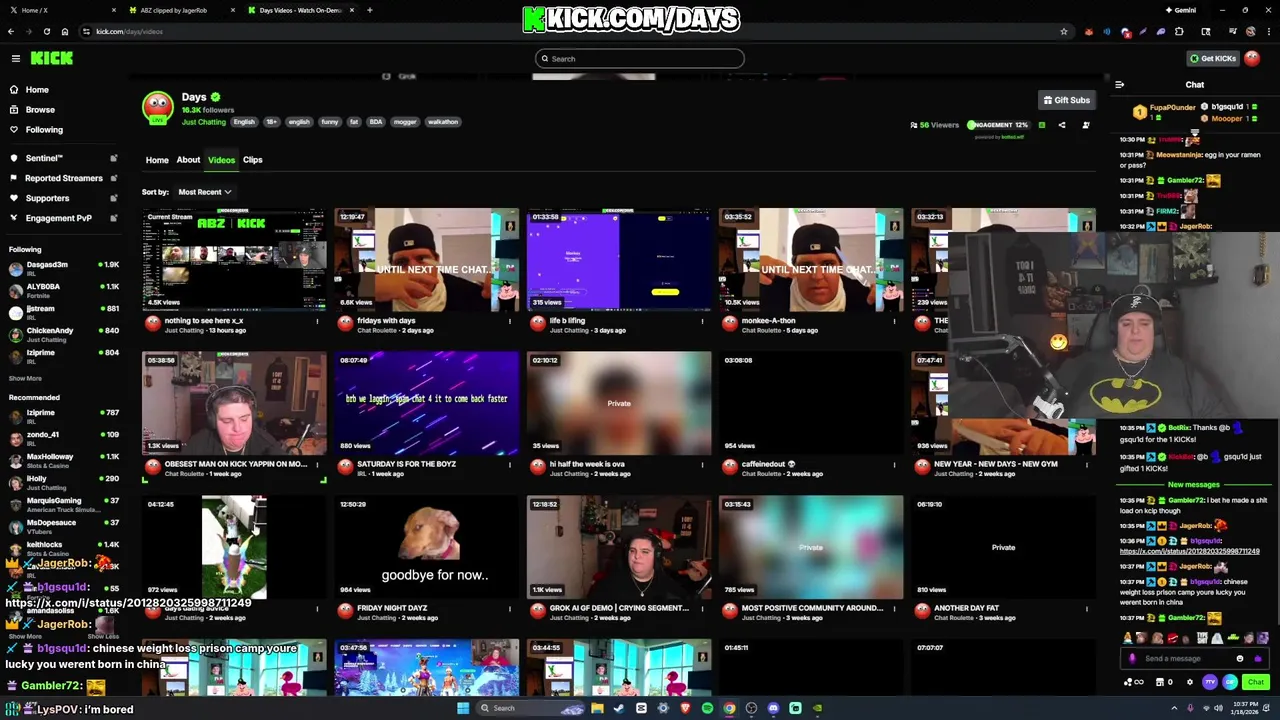
Task: Click the green KICK logo
Action: click(52, 59)
